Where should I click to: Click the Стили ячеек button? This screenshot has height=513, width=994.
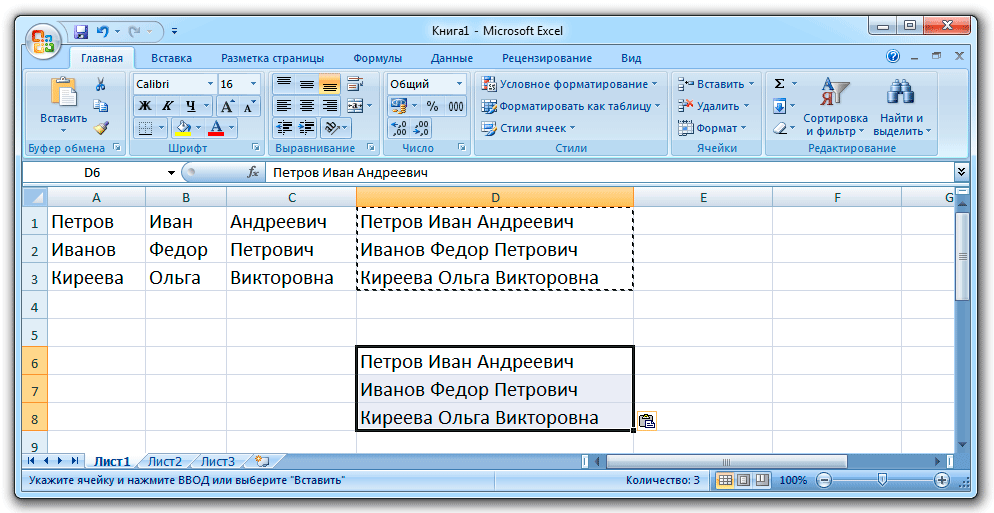point(526,128)
